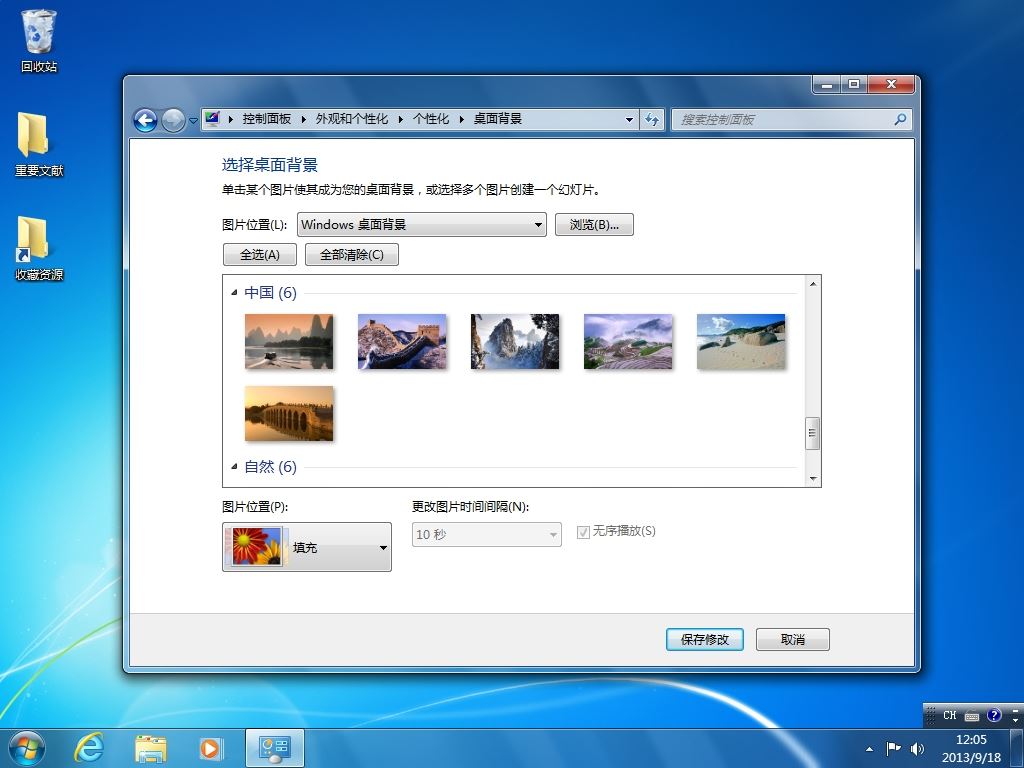Expand arrow after 控制面板 breadcrumb
1024x768 pixels.
304,120
